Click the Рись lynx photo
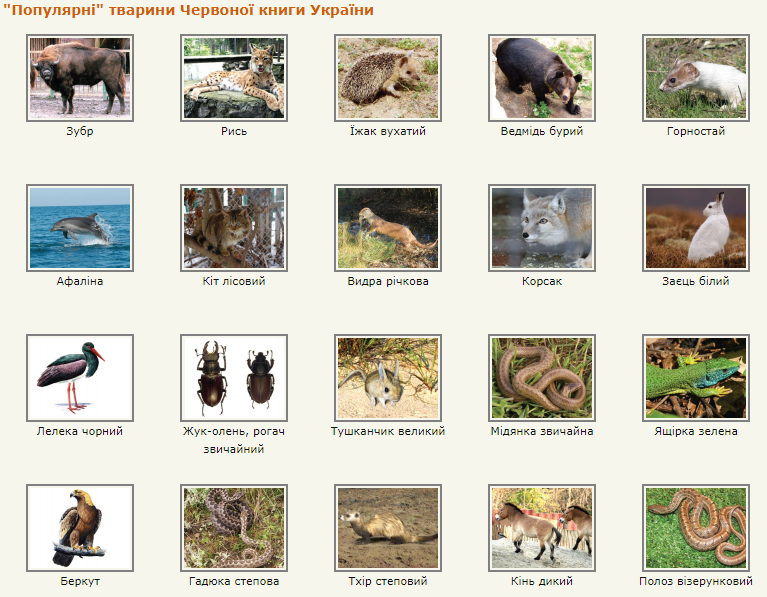The height and width of the screenshot is (597, 767). (x=234, y=78)
